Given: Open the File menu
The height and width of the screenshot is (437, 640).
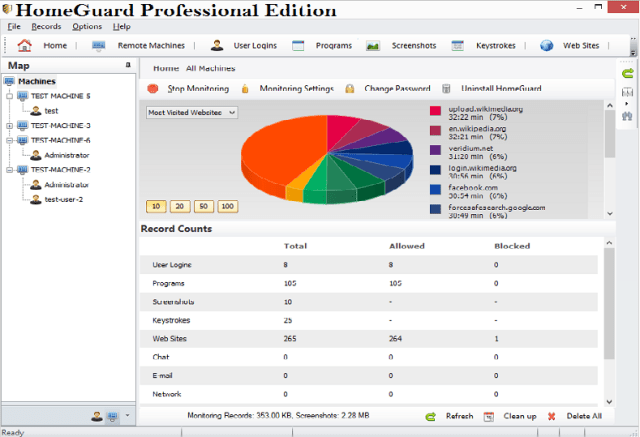Looking at the screenshot, I should (x=14, y=27).
